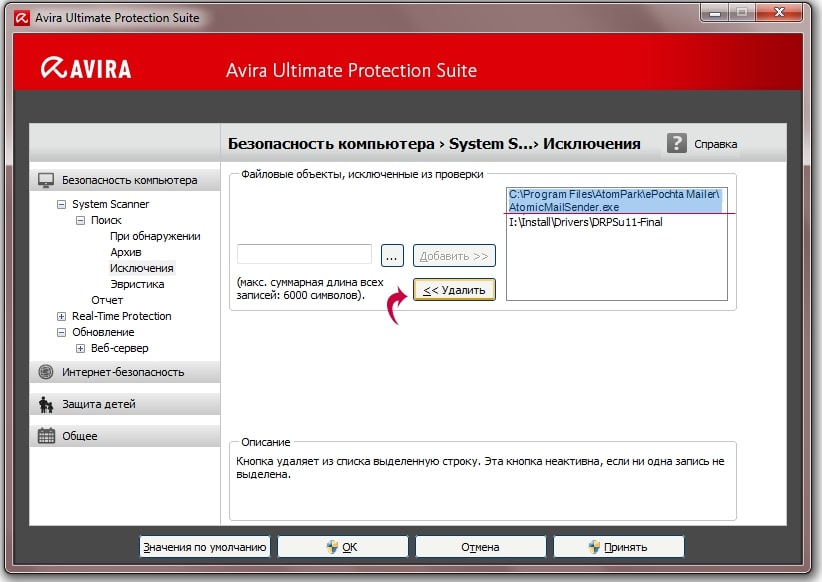The height and width of the screenshot is (582, 822).
Task: Click the Добавить >> button
Action: pyautogui.click(x=454, y=256)
